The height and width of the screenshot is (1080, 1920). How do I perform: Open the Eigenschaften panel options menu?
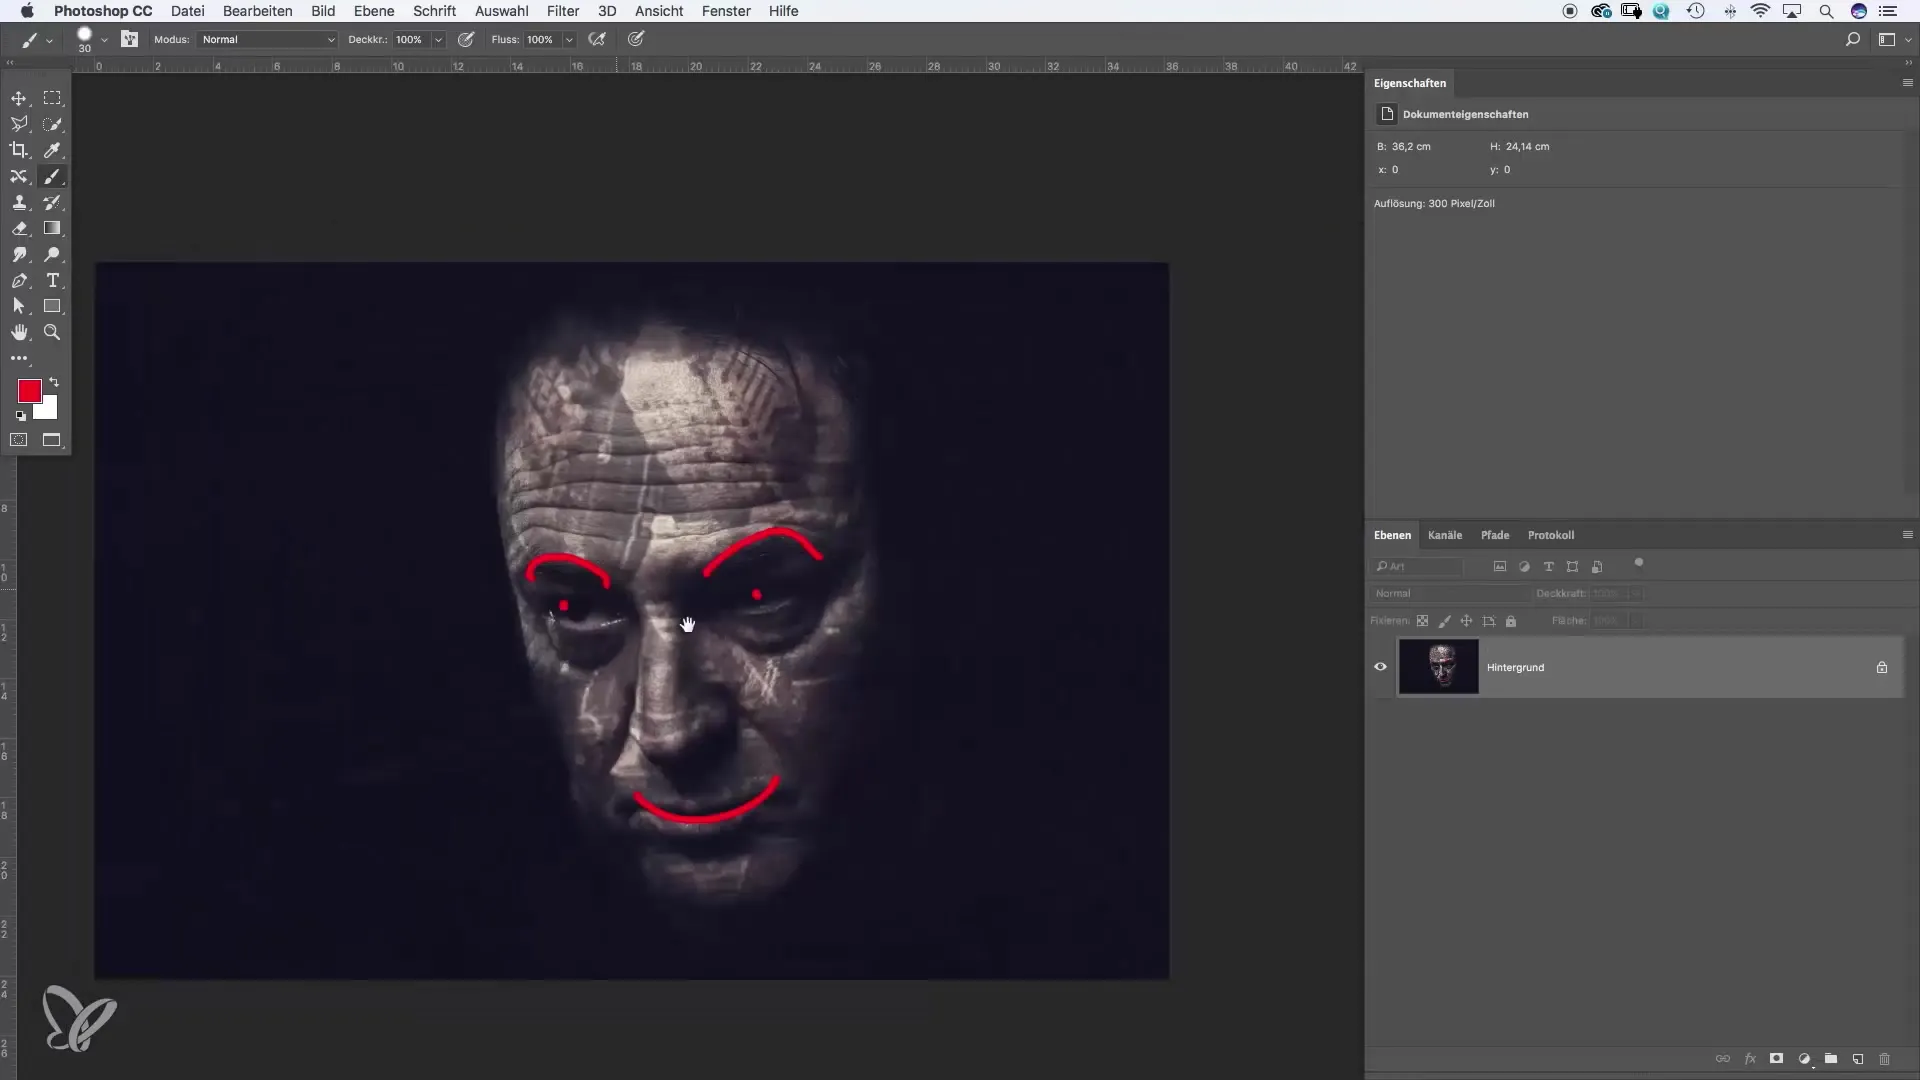tap(1907, 83)
